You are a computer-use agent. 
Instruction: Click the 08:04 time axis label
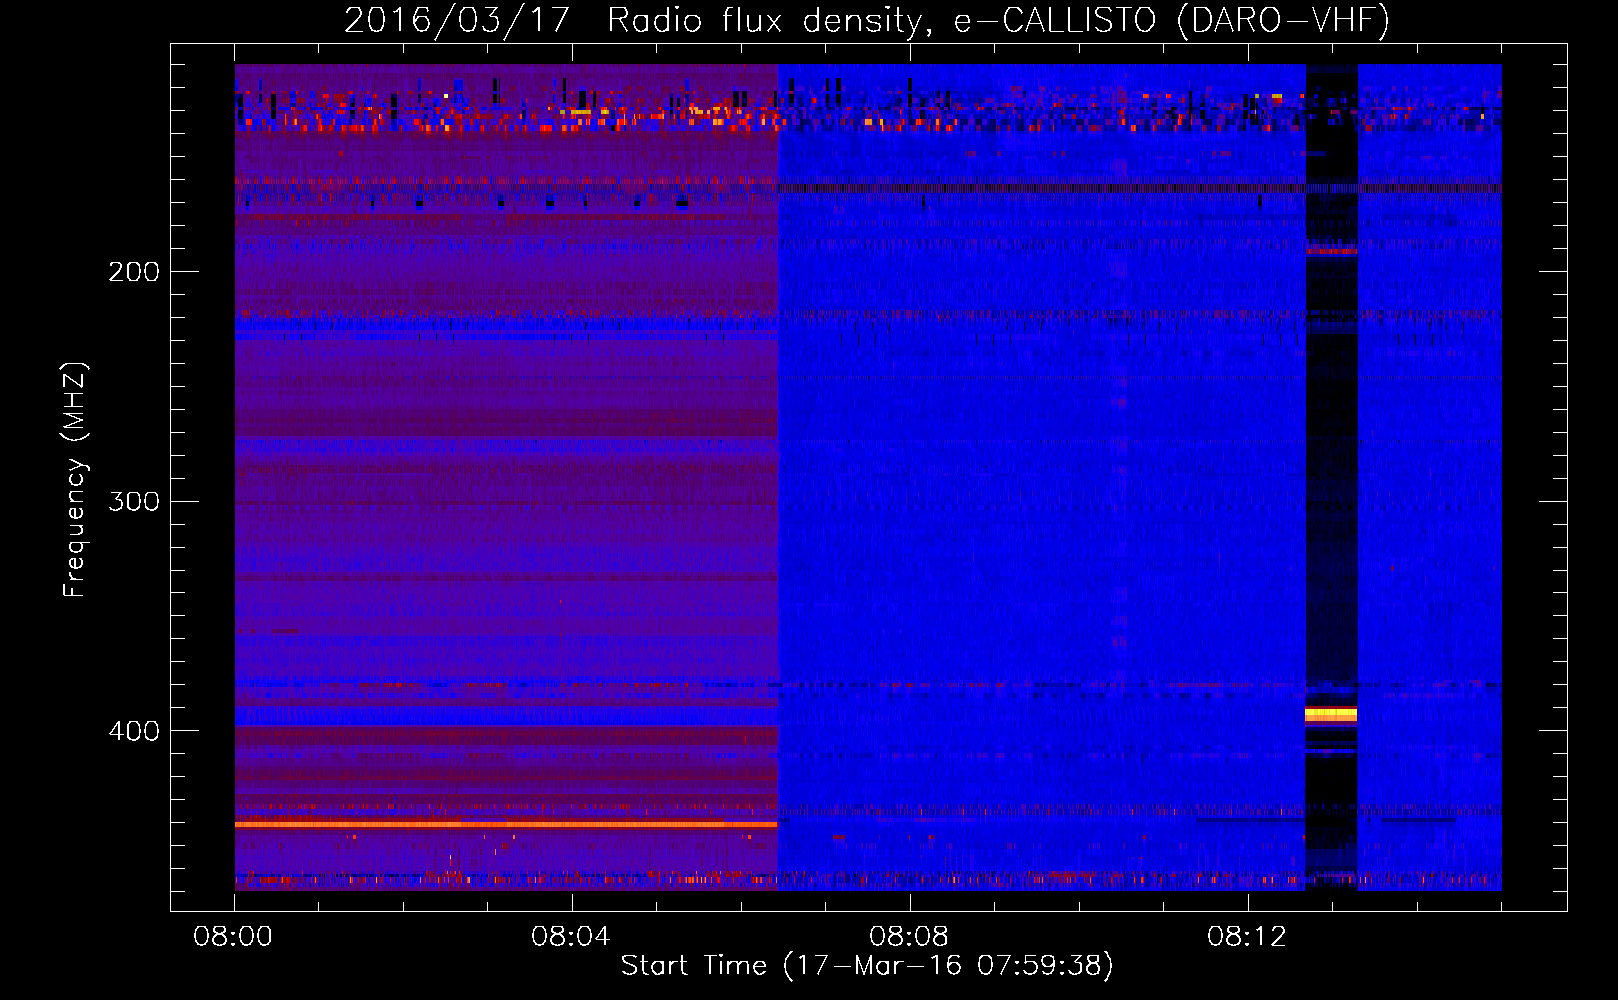point(571,937)
